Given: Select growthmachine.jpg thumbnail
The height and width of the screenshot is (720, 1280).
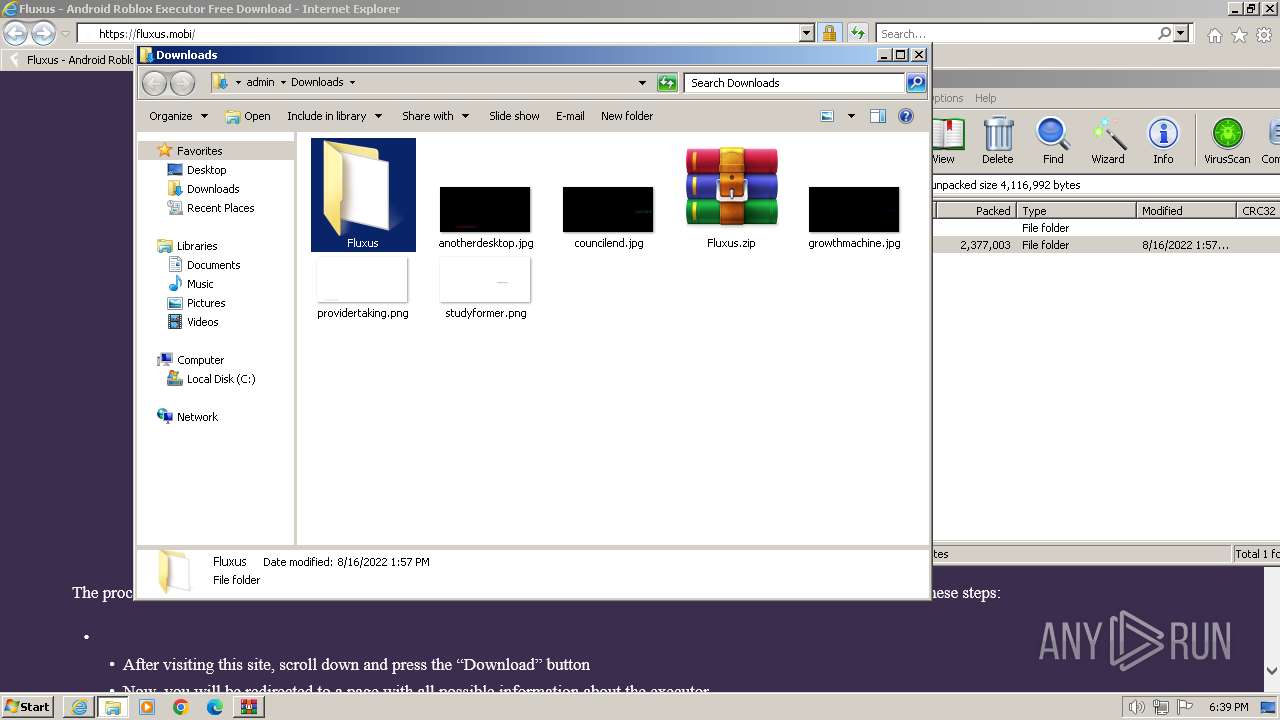Looking at the screenshot, I should (x=854, y=209).
